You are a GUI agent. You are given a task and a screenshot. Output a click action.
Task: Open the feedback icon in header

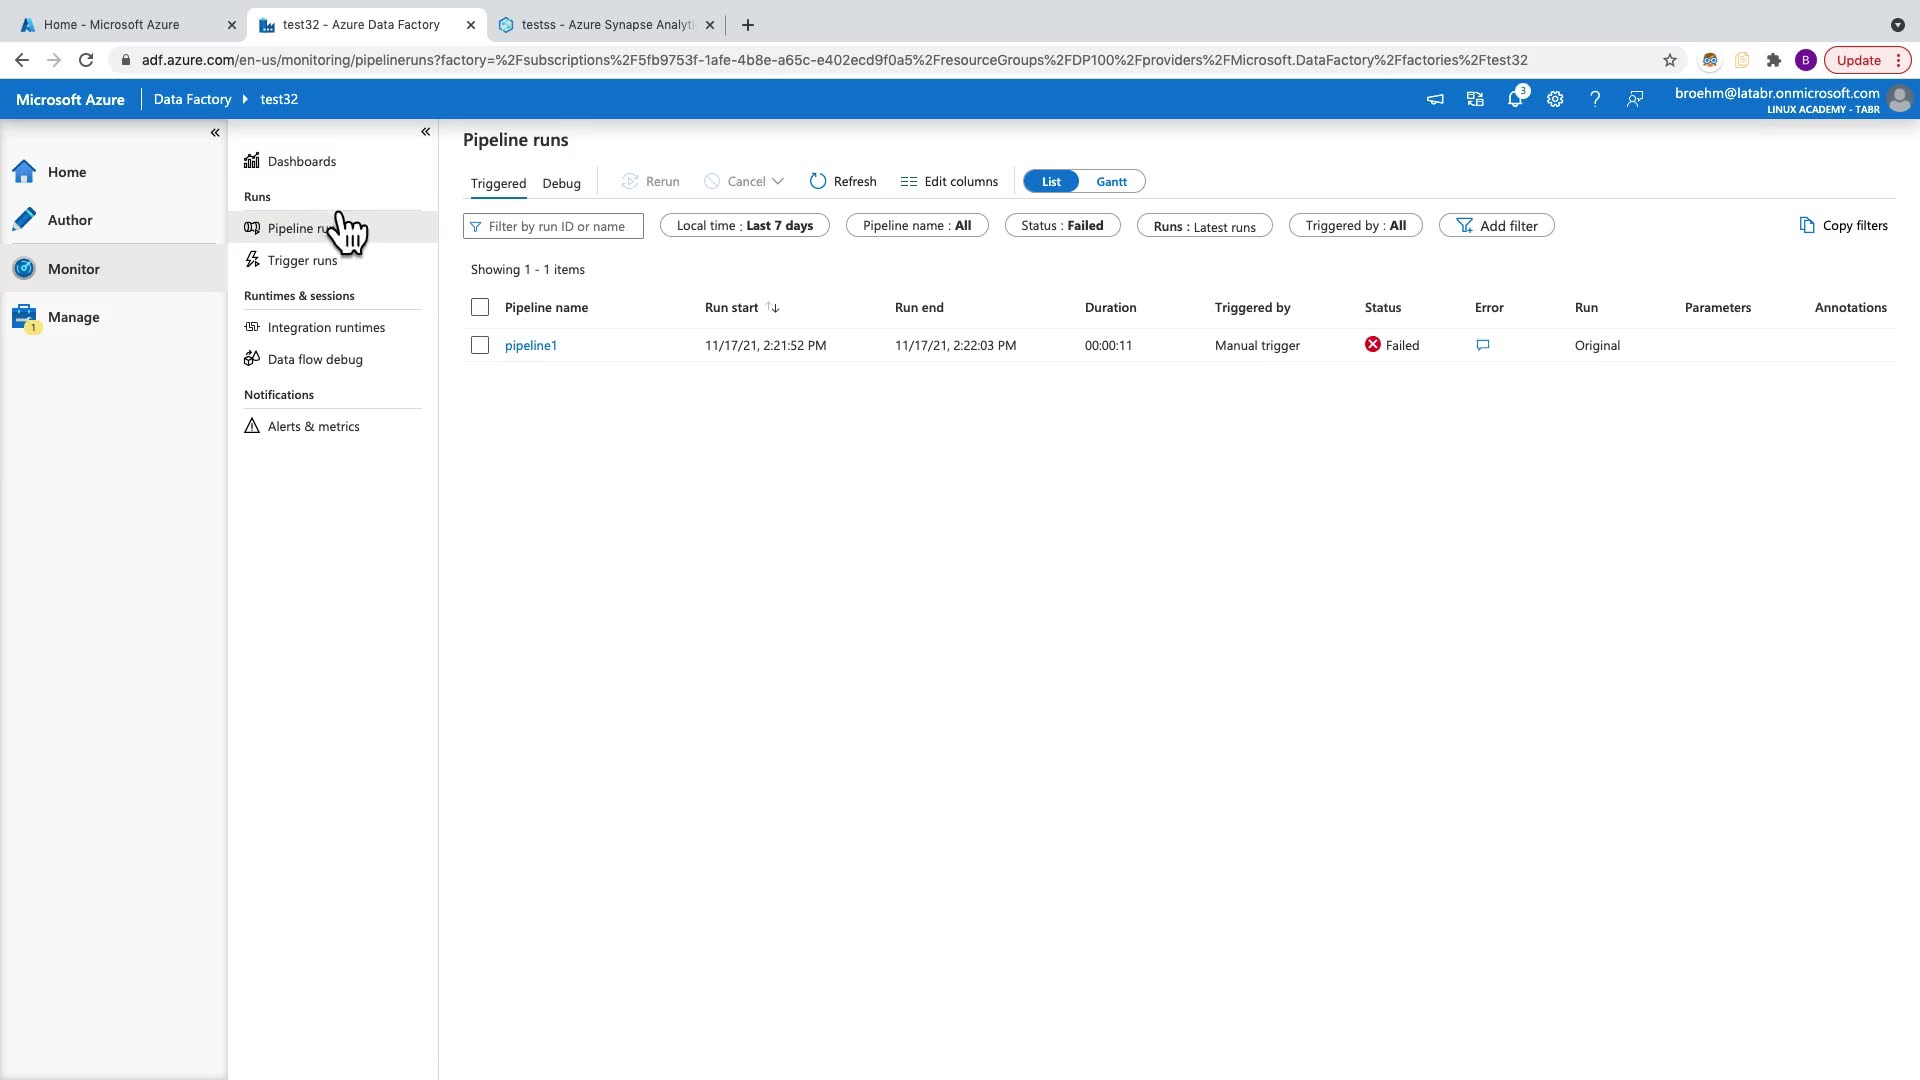[1635, 99]
